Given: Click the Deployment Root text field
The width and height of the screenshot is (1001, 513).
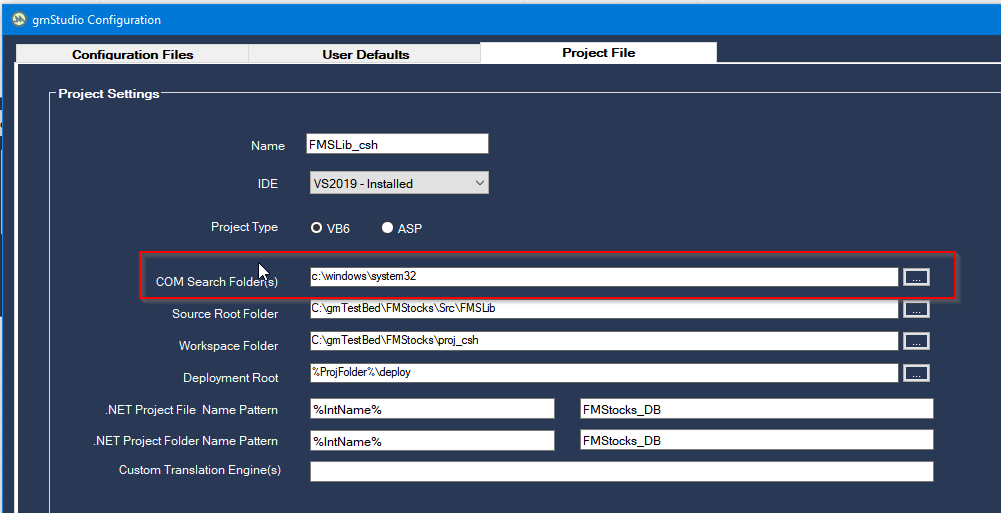Looking at the screenshot, I should coord(603,372).
